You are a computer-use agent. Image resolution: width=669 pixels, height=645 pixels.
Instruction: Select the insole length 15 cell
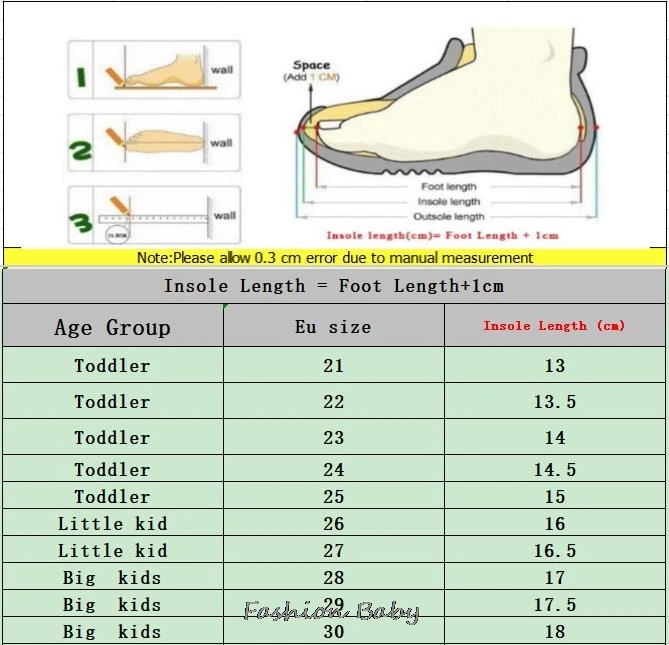555,496
